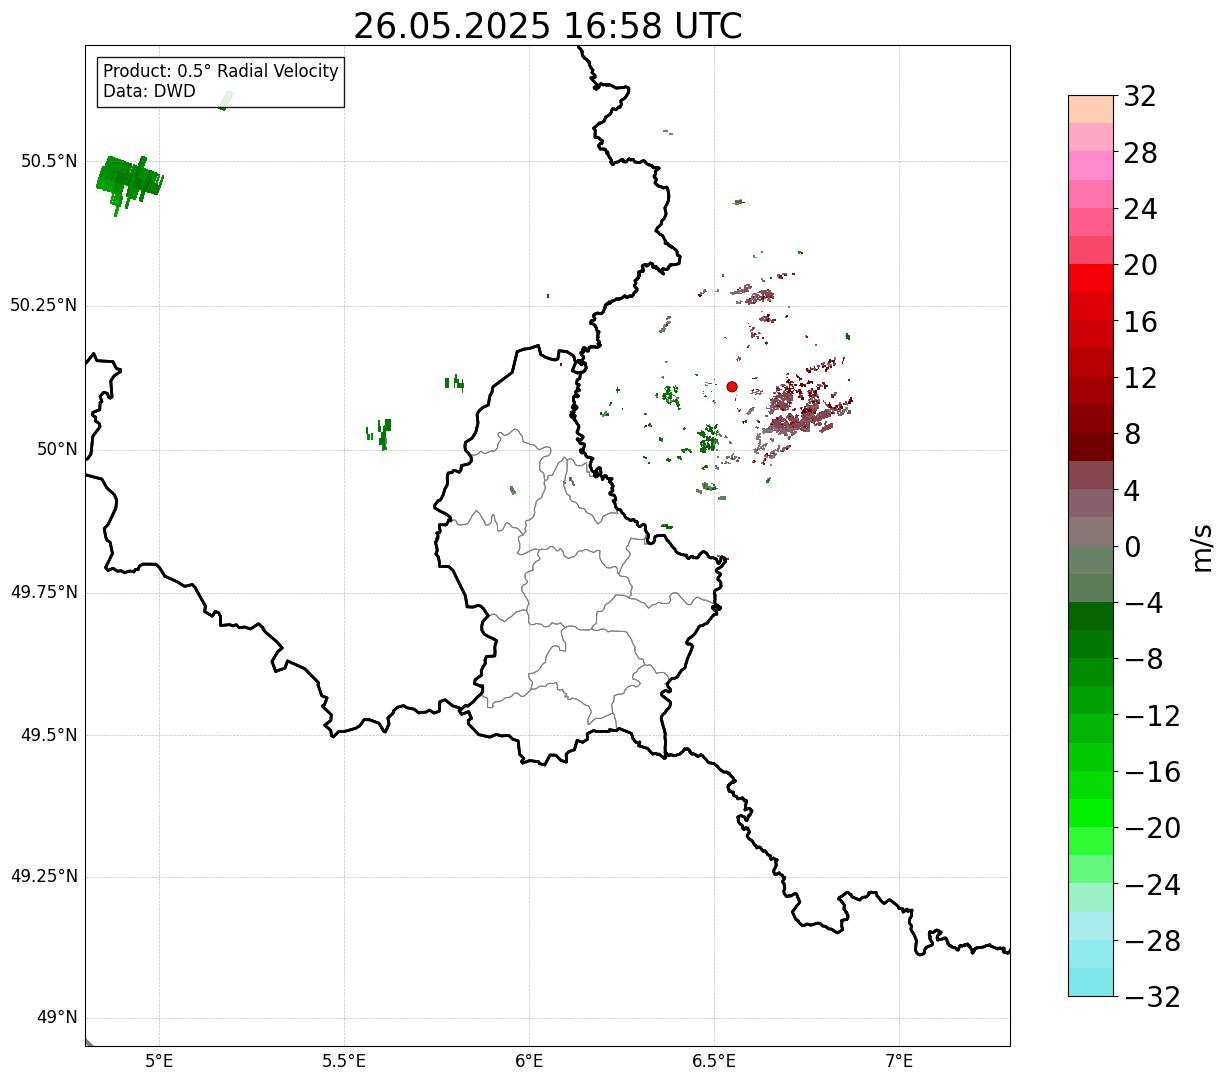Viewport: 1225px width, 1081px height.
Task: Click the Product: 0.5° Radial Velocity label
Action: coord(221,72)
